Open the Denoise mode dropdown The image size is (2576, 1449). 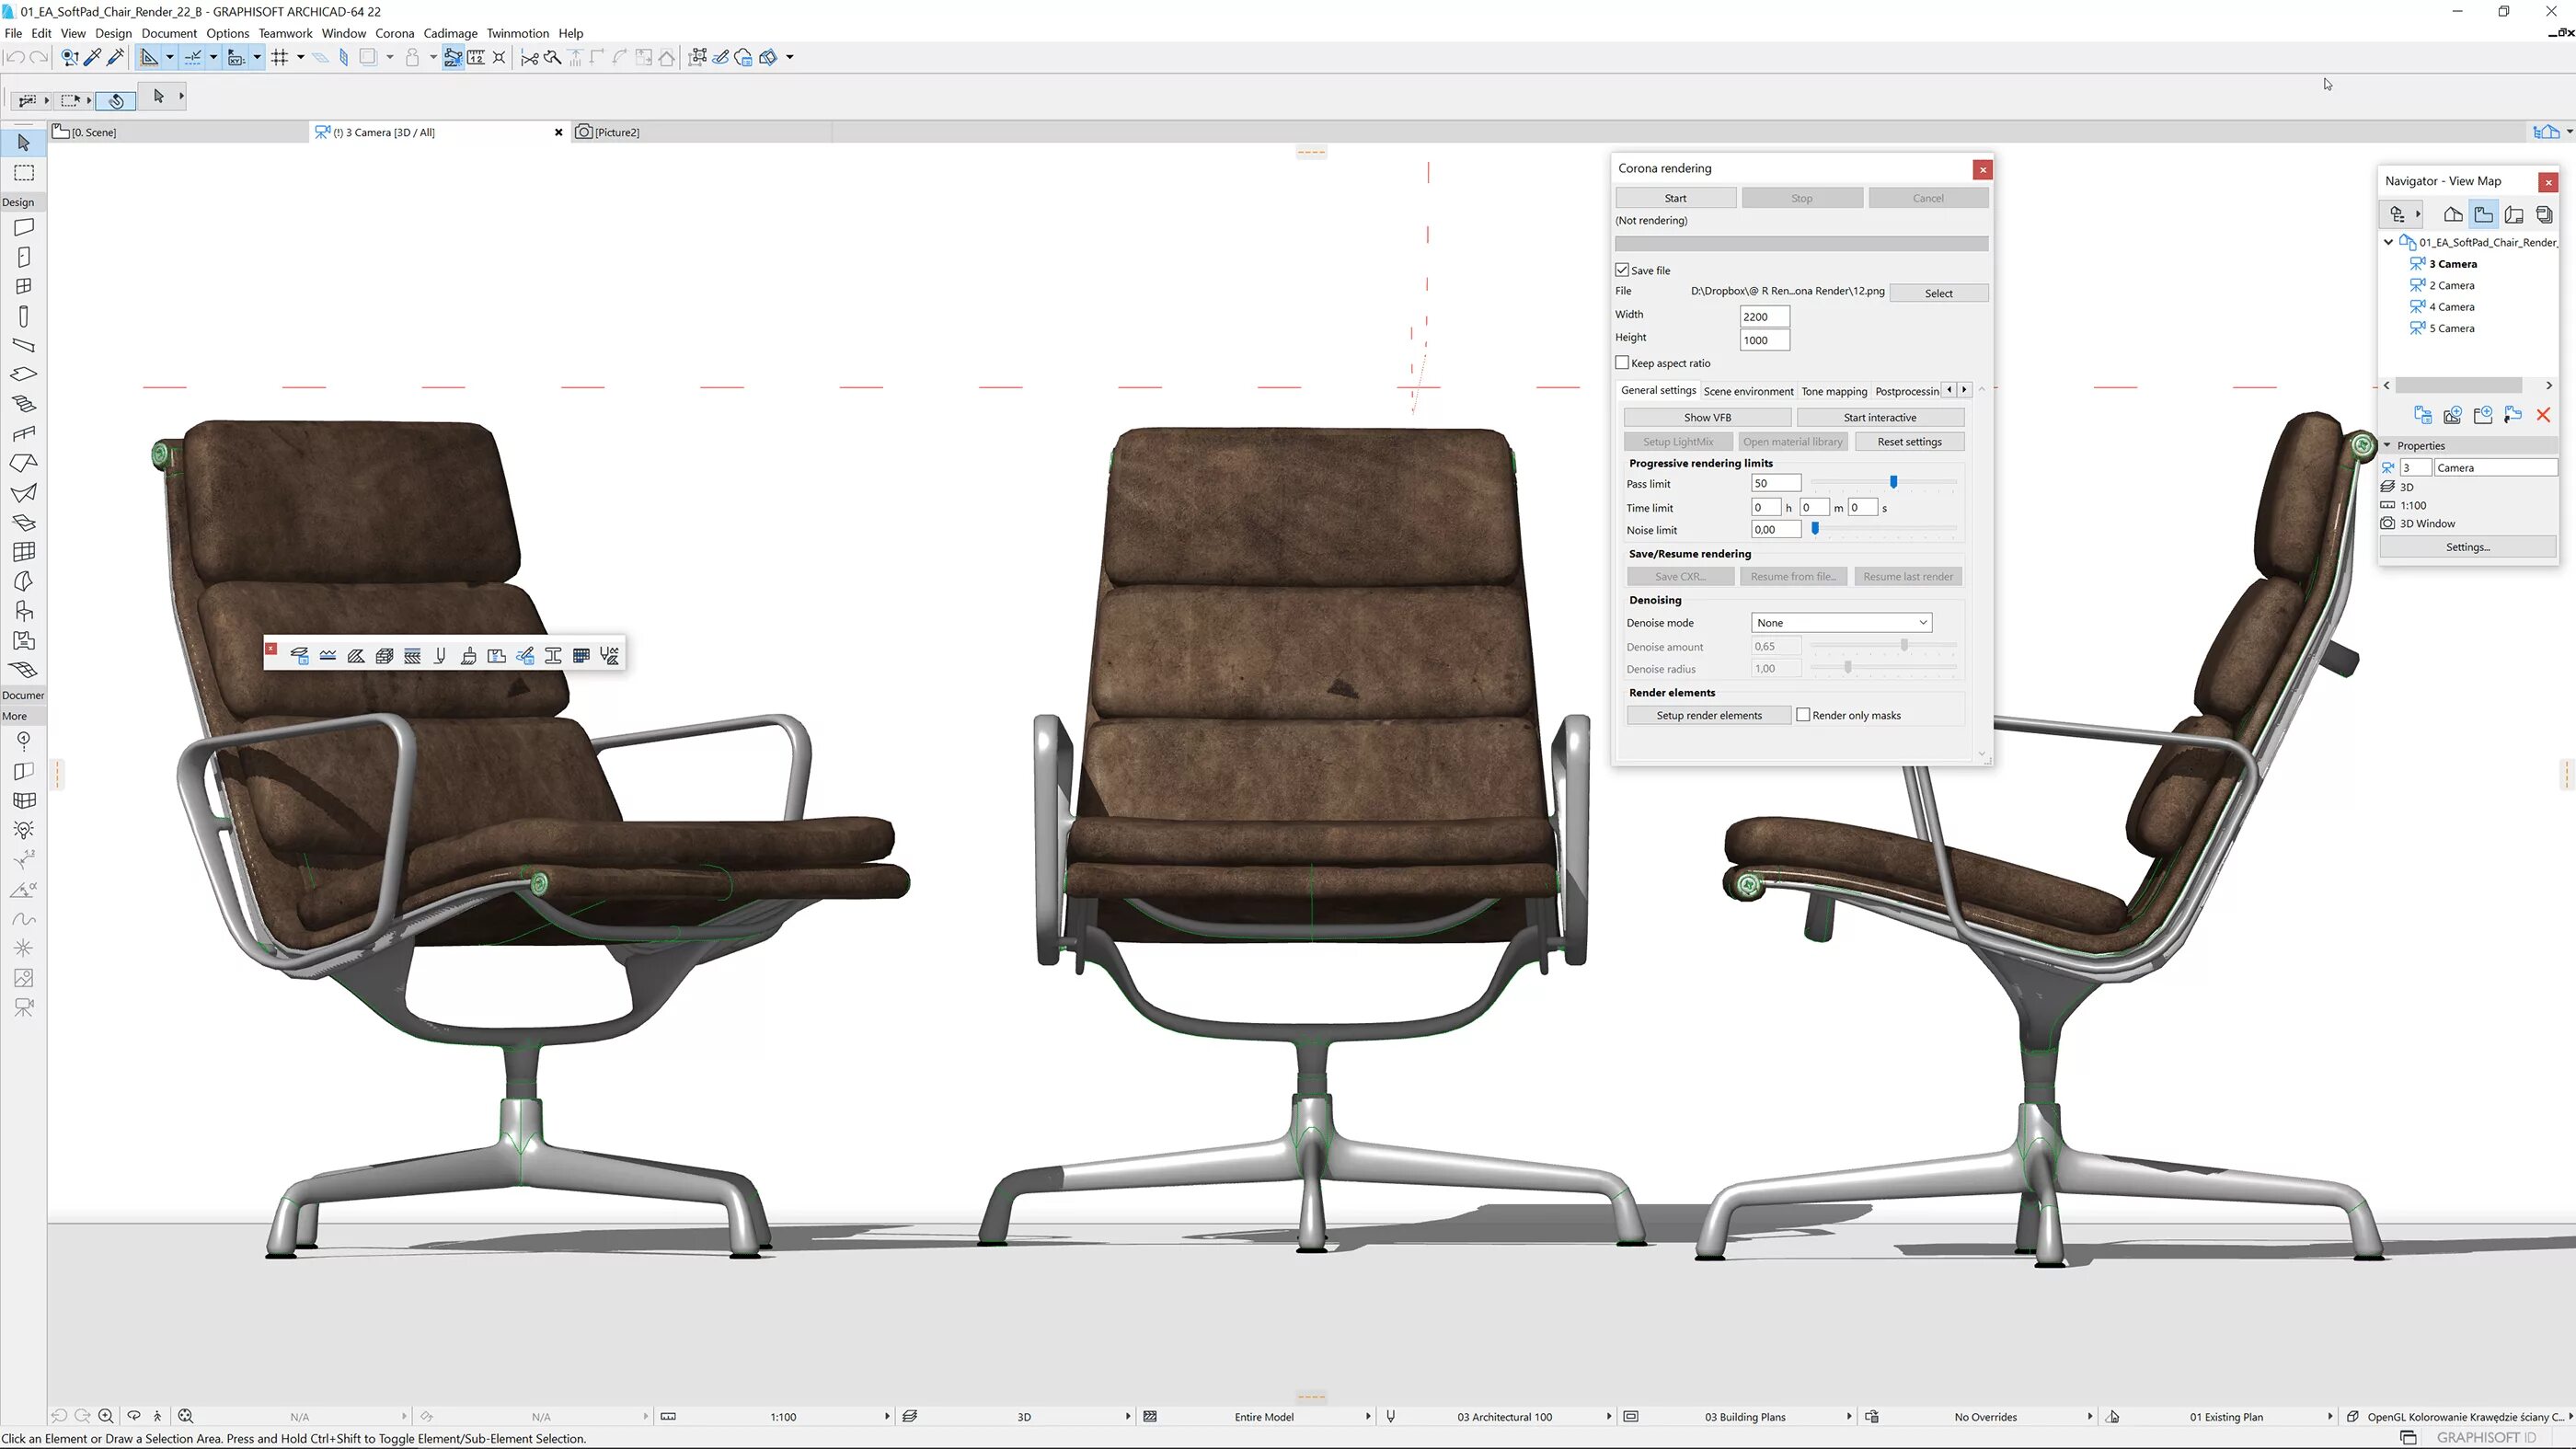tap(1841, 622)
